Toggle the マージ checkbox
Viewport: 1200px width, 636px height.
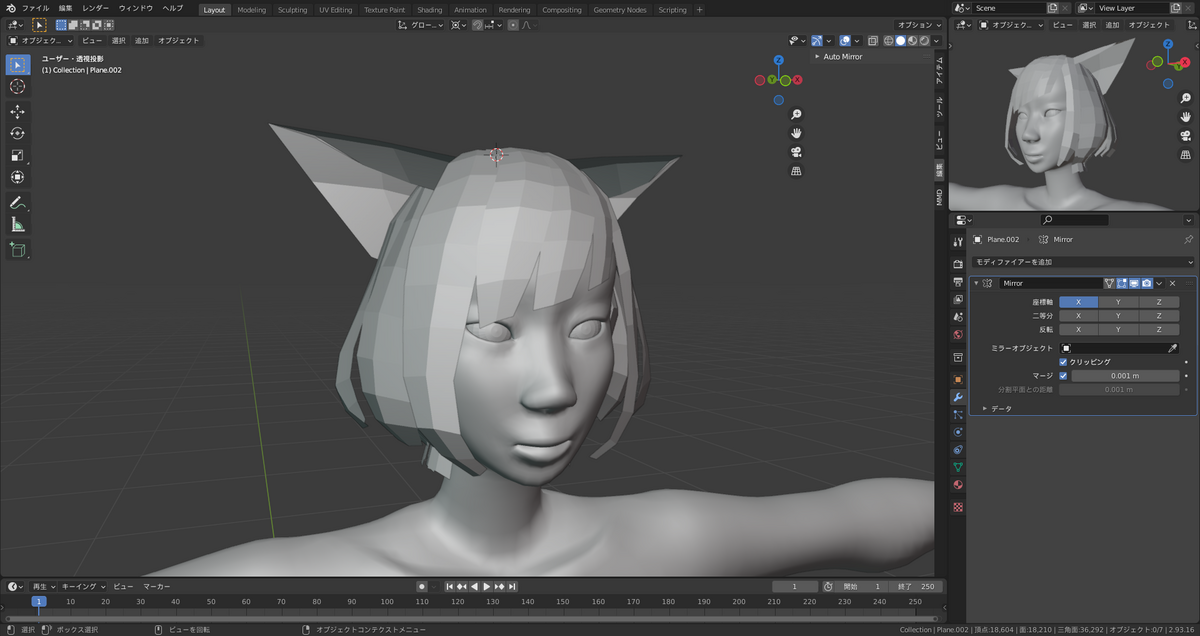coord(1063,376)
